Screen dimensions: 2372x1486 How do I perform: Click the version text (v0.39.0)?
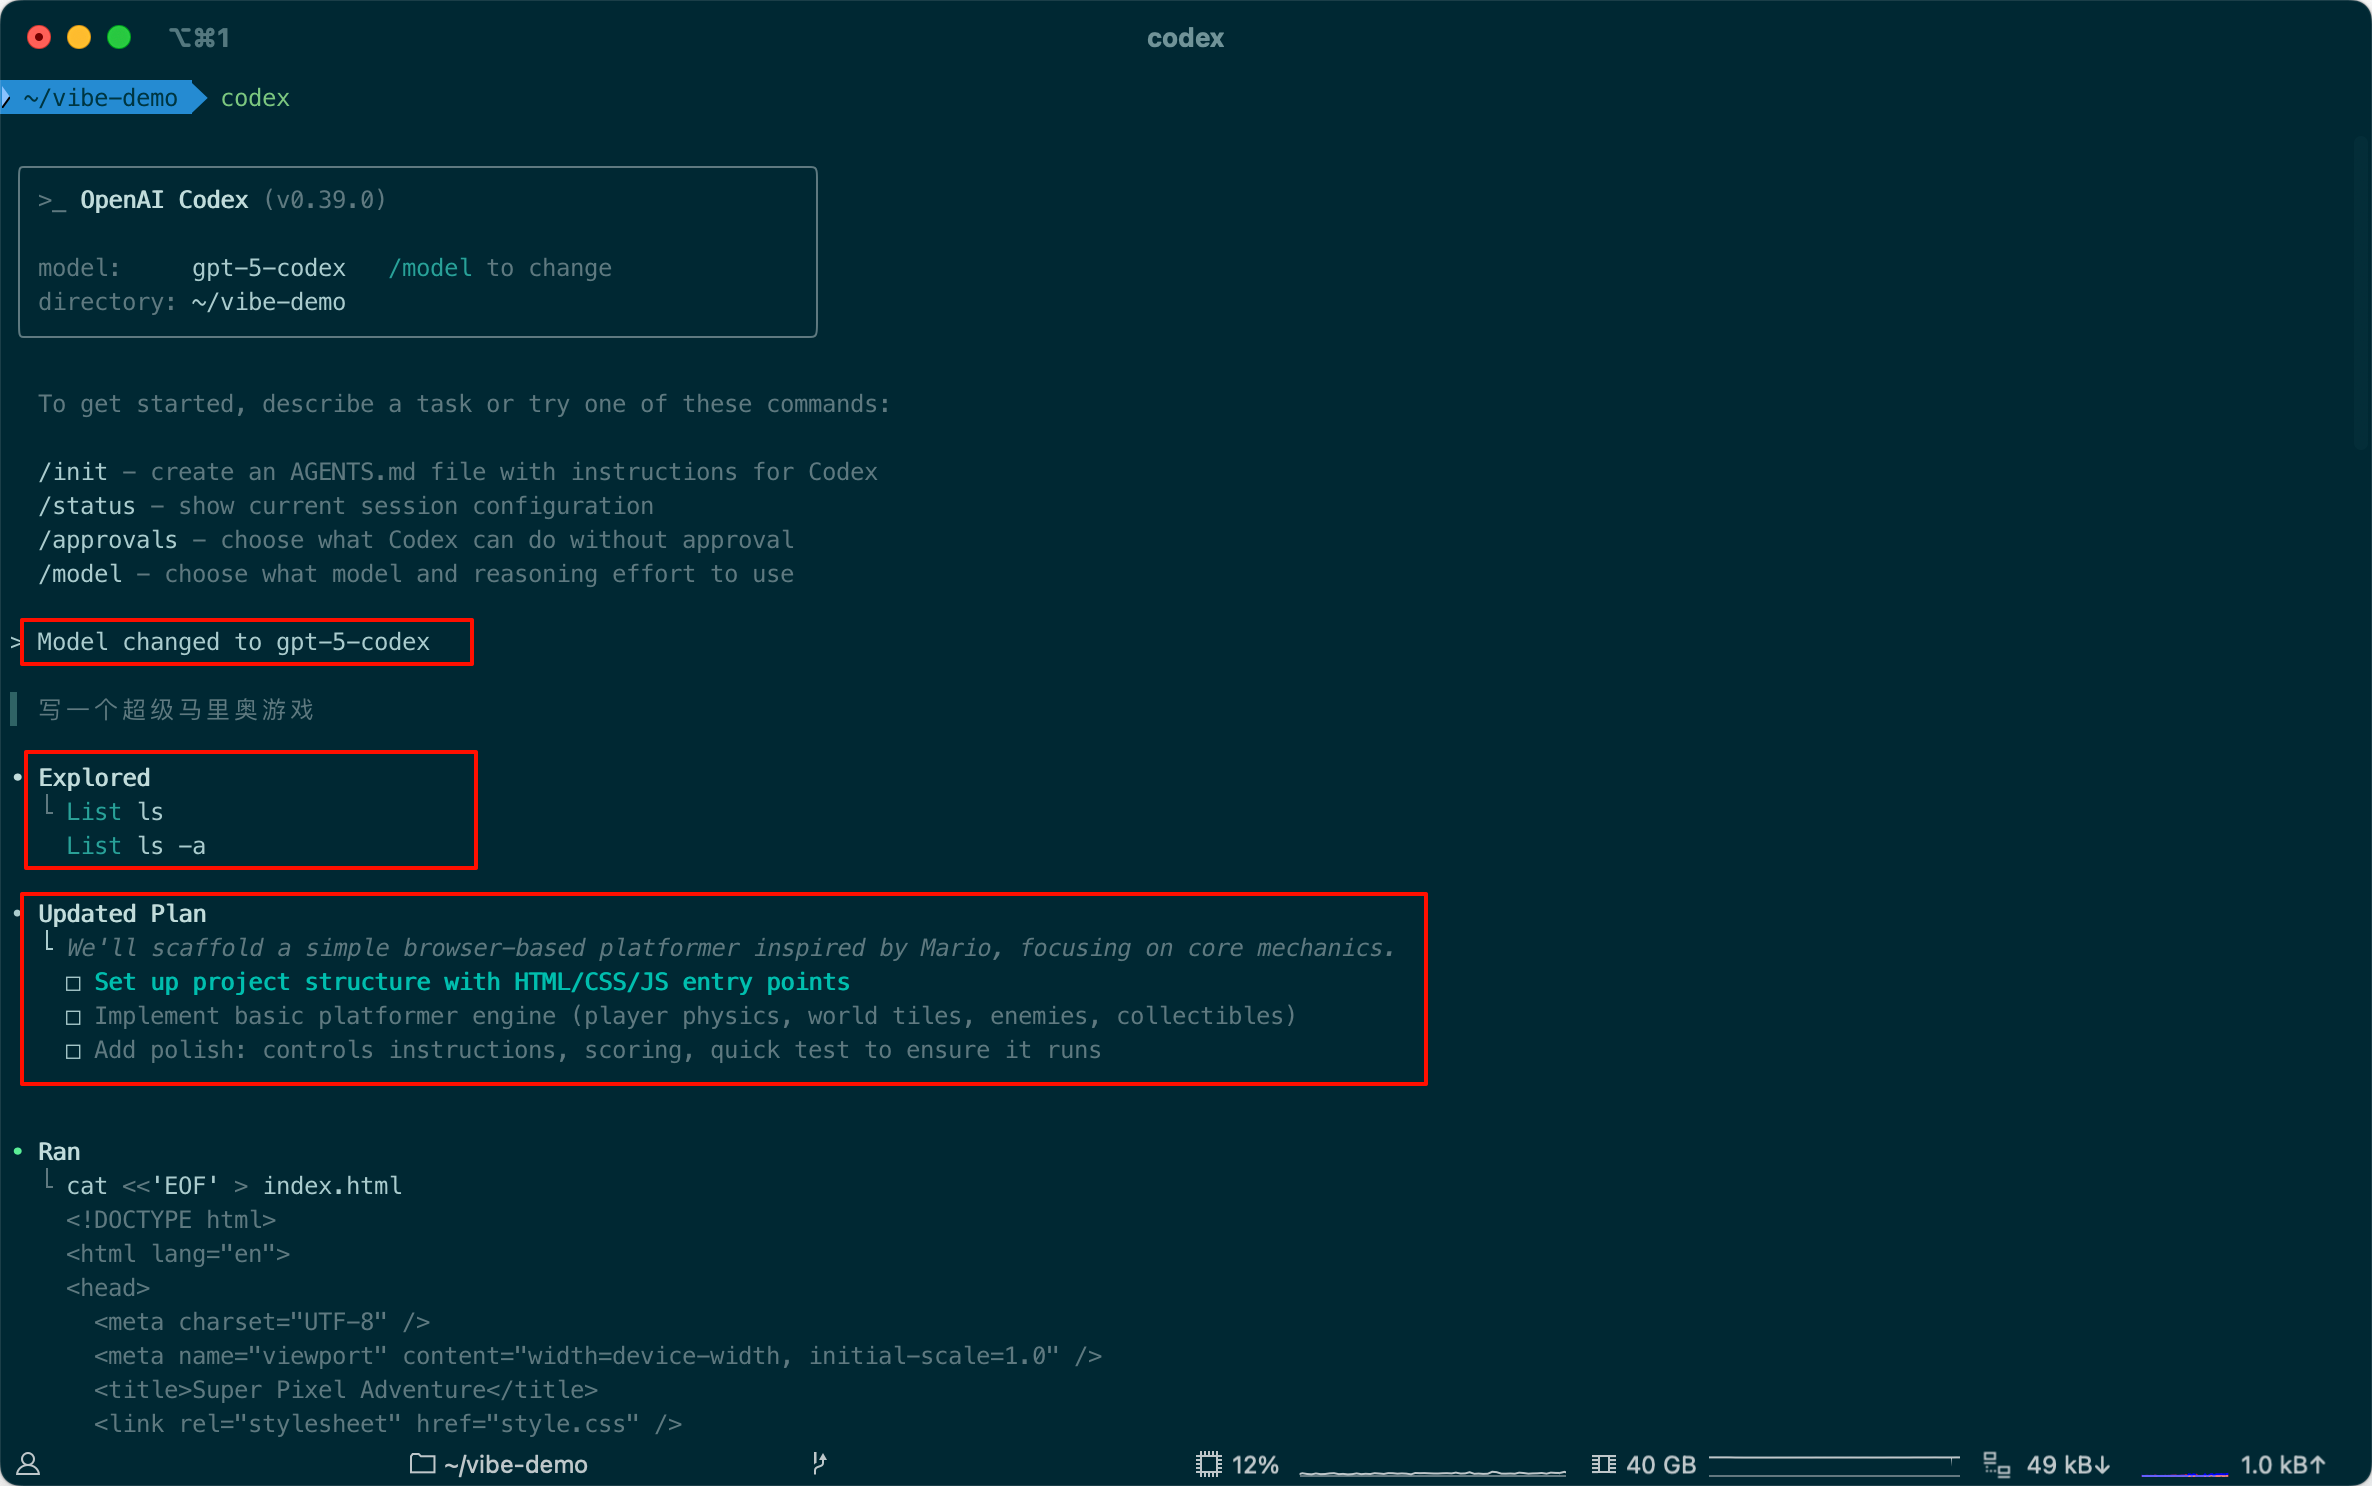(x=325, y=200)
